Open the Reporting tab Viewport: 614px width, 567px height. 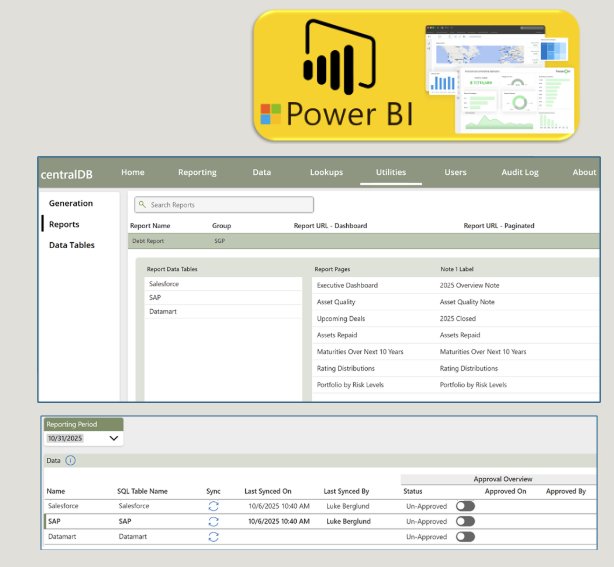[197, 172]
